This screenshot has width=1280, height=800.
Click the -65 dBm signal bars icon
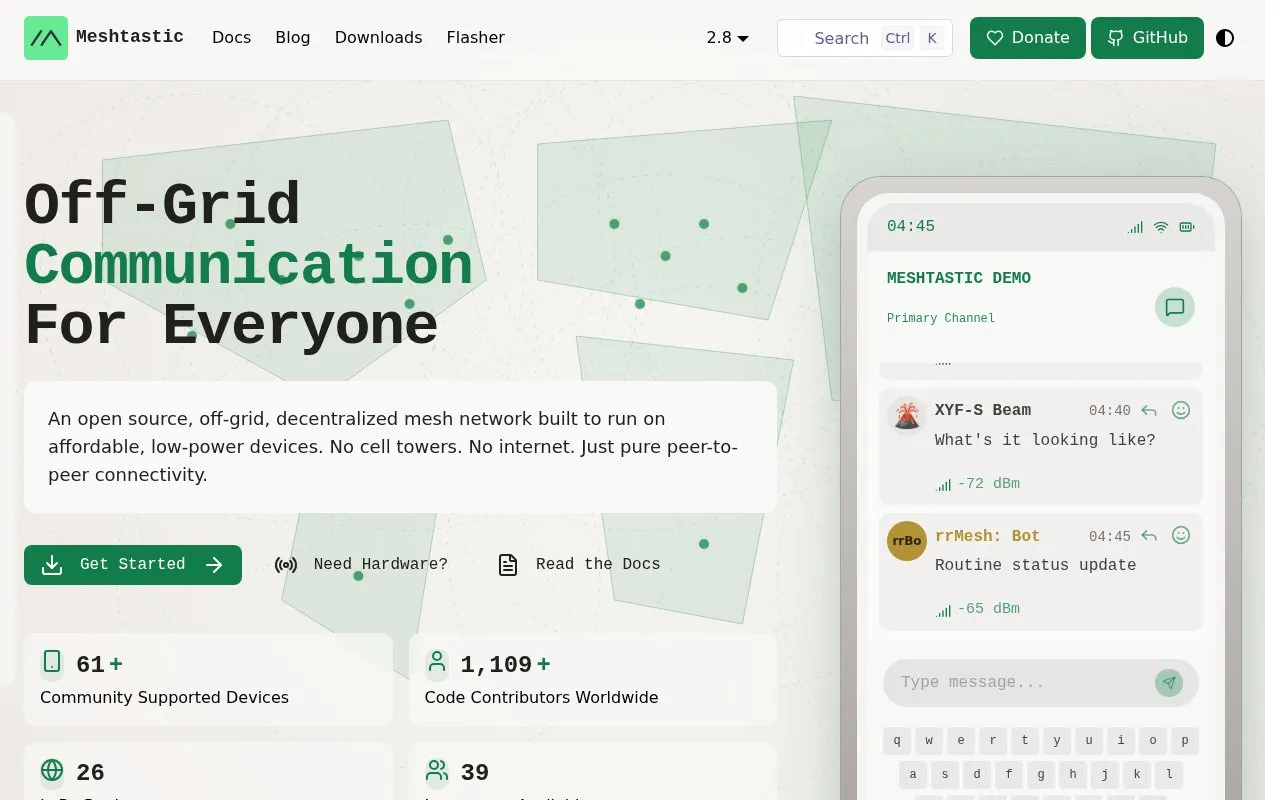[x=943, y=610]
